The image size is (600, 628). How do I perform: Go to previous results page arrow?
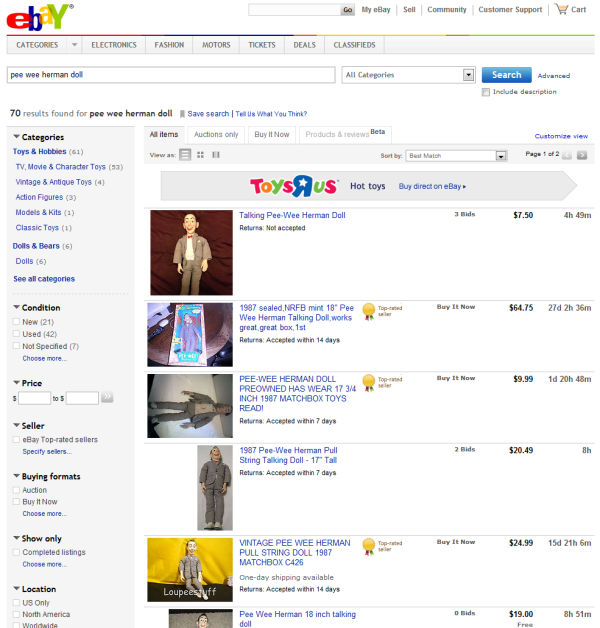point(567,155)
